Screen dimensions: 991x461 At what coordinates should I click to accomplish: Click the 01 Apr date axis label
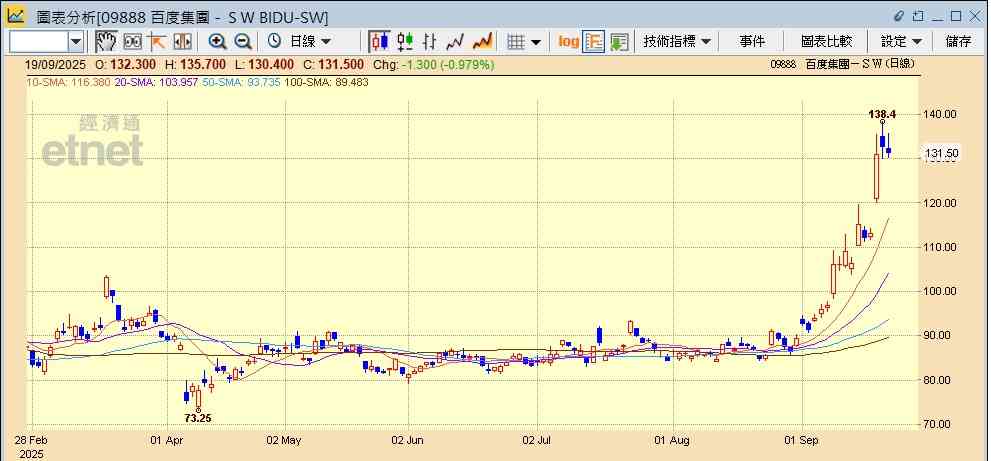pos(168,440)
